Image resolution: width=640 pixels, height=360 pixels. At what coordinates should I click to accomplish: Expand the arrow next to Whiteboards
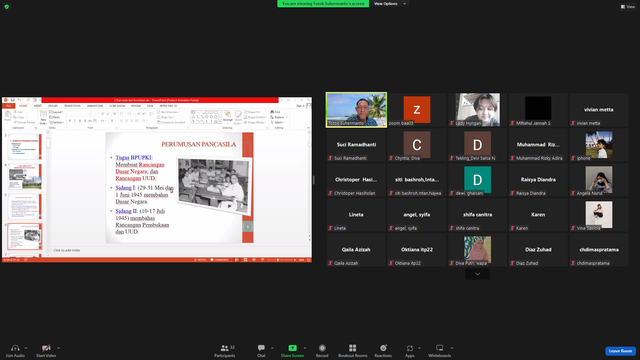[x=452, y=348]
